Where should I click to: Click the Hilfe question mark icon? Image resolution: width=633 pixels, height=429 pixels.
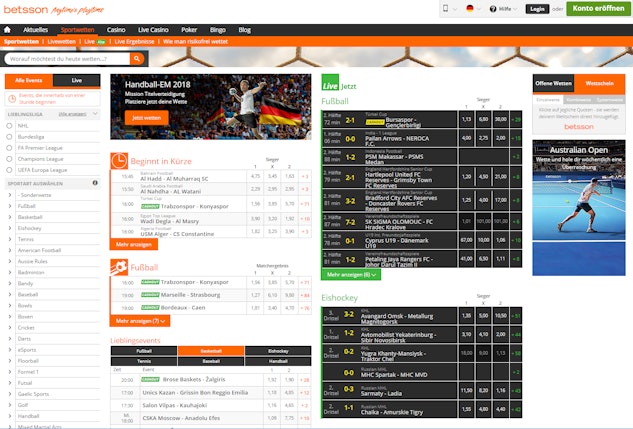tap(493, 9)
